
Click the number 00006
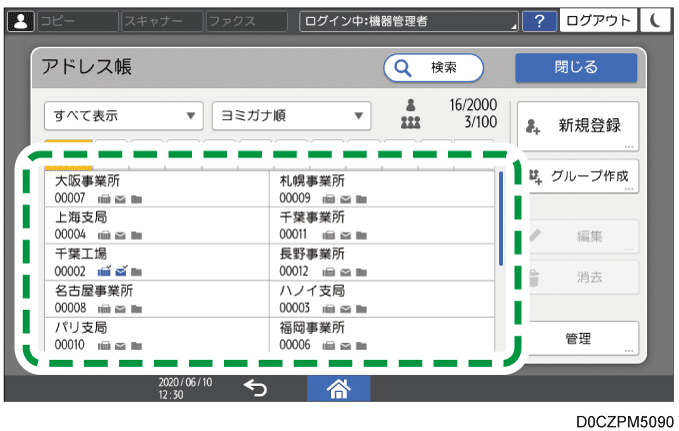point(295,345)
